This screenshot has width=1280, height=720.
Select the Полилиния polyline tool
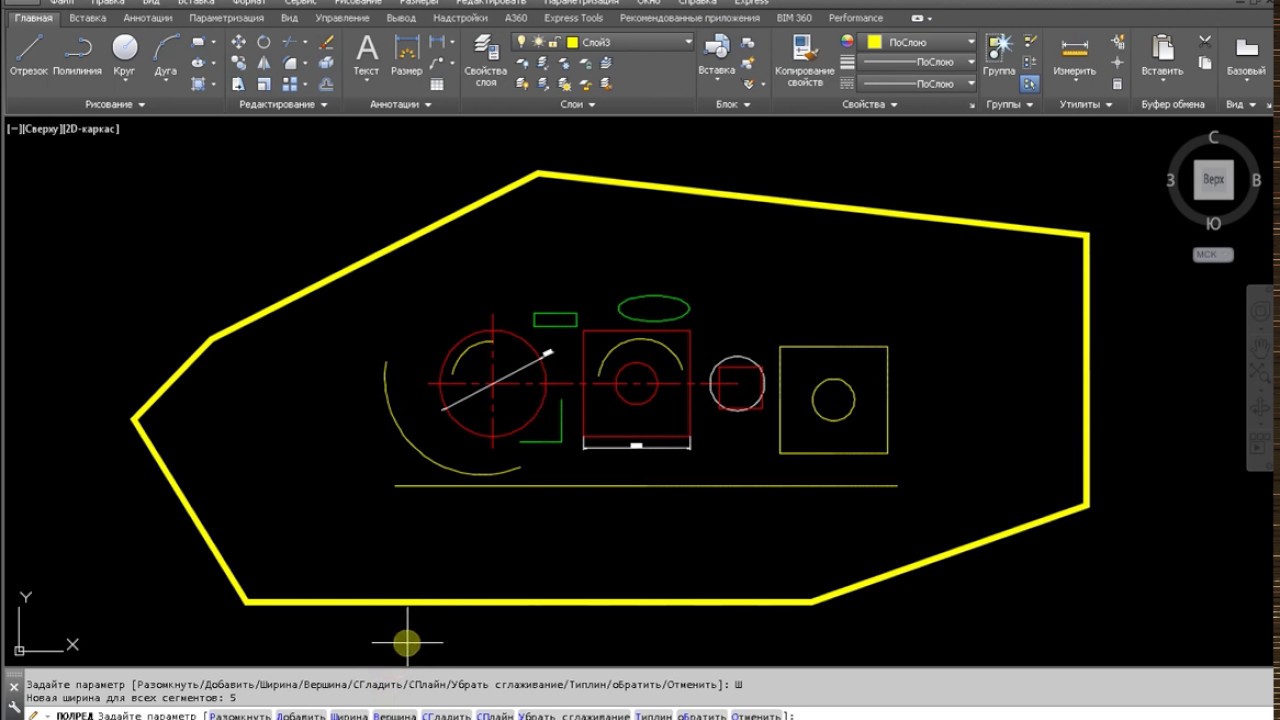(x=77, y=55)
